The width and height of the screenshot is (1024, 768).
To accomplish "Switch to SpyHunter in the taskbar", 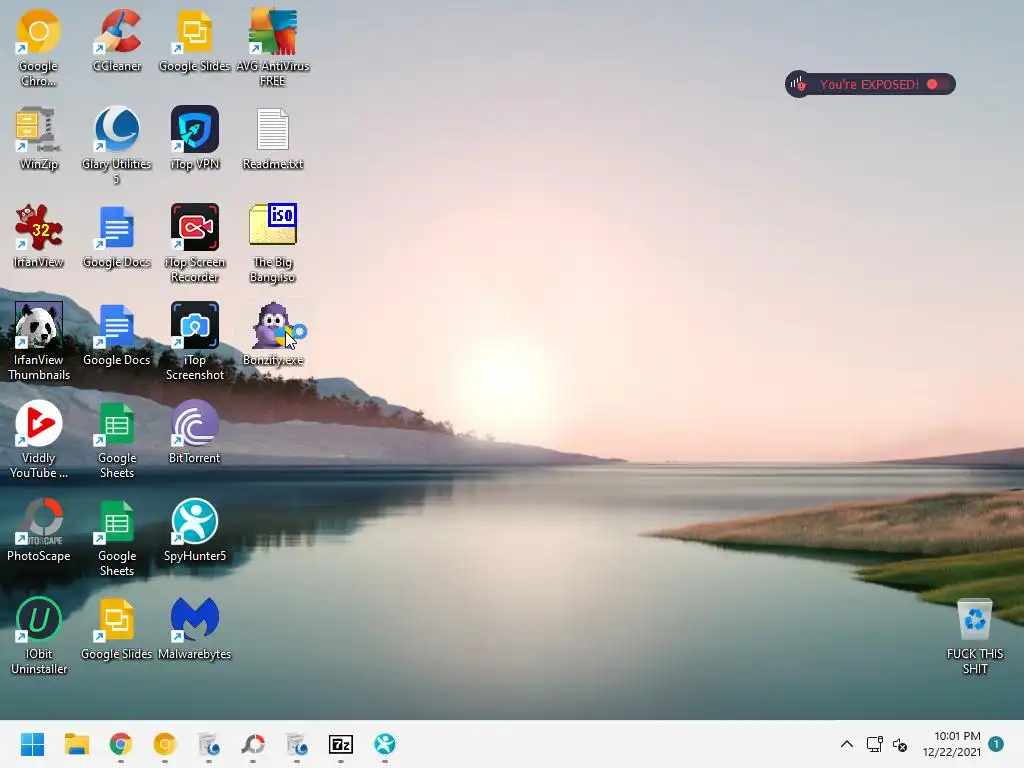I will click(x=385, y=744).
